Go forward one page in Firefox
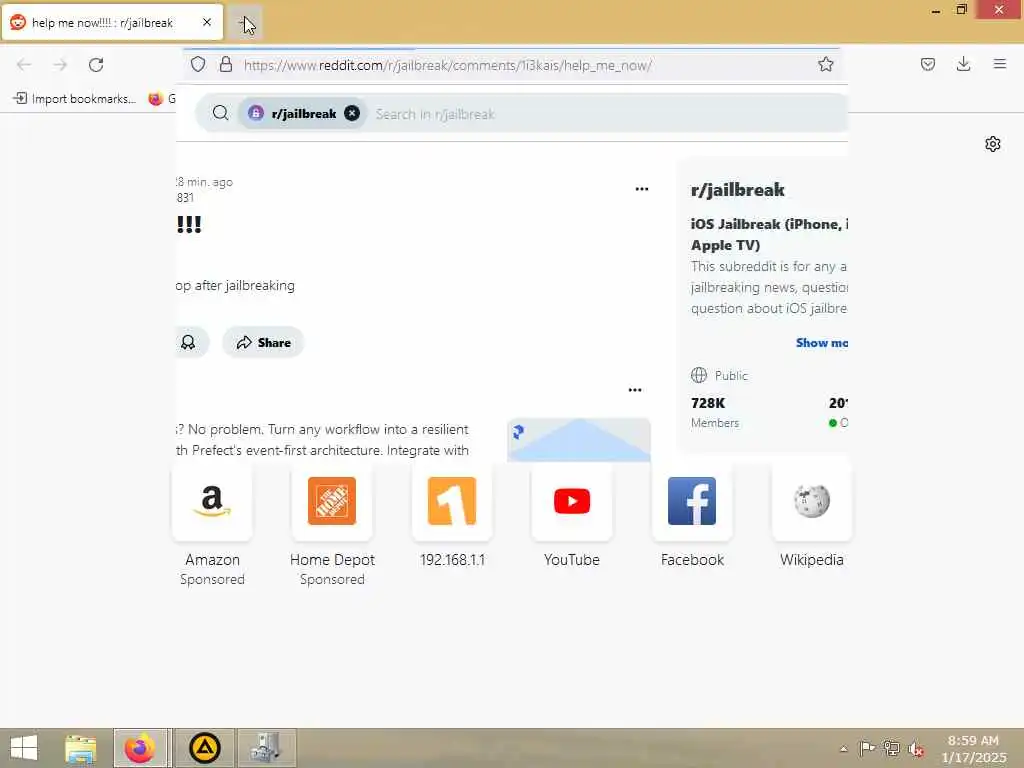The width and height of the screenshot is (1024, 768). (x=60, y=65)
